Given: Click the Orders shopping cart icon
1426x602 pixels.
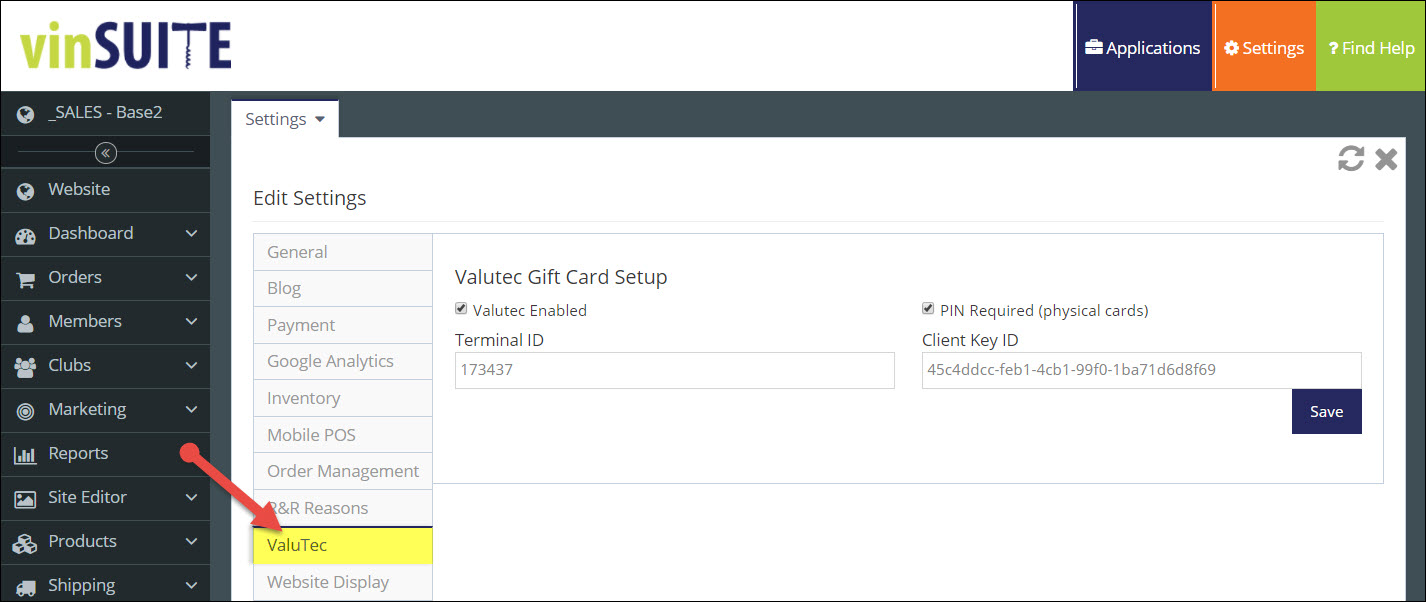Looking at the screenshot, I should click(x=26, y=278).
